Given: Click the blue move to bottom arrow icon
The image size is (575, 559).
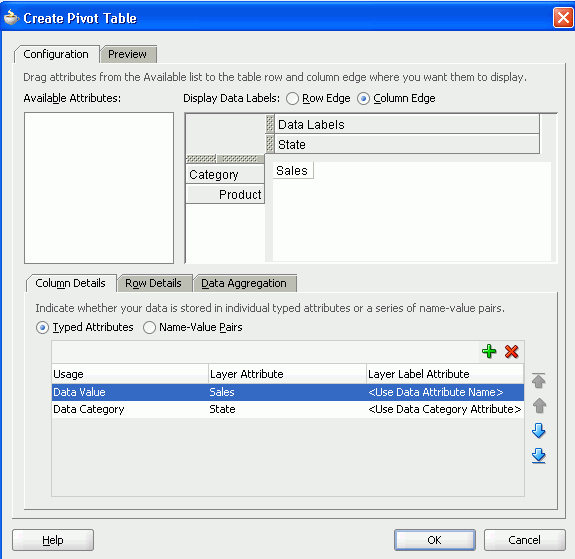Looking at the screenshot, I should pos(538,456).
